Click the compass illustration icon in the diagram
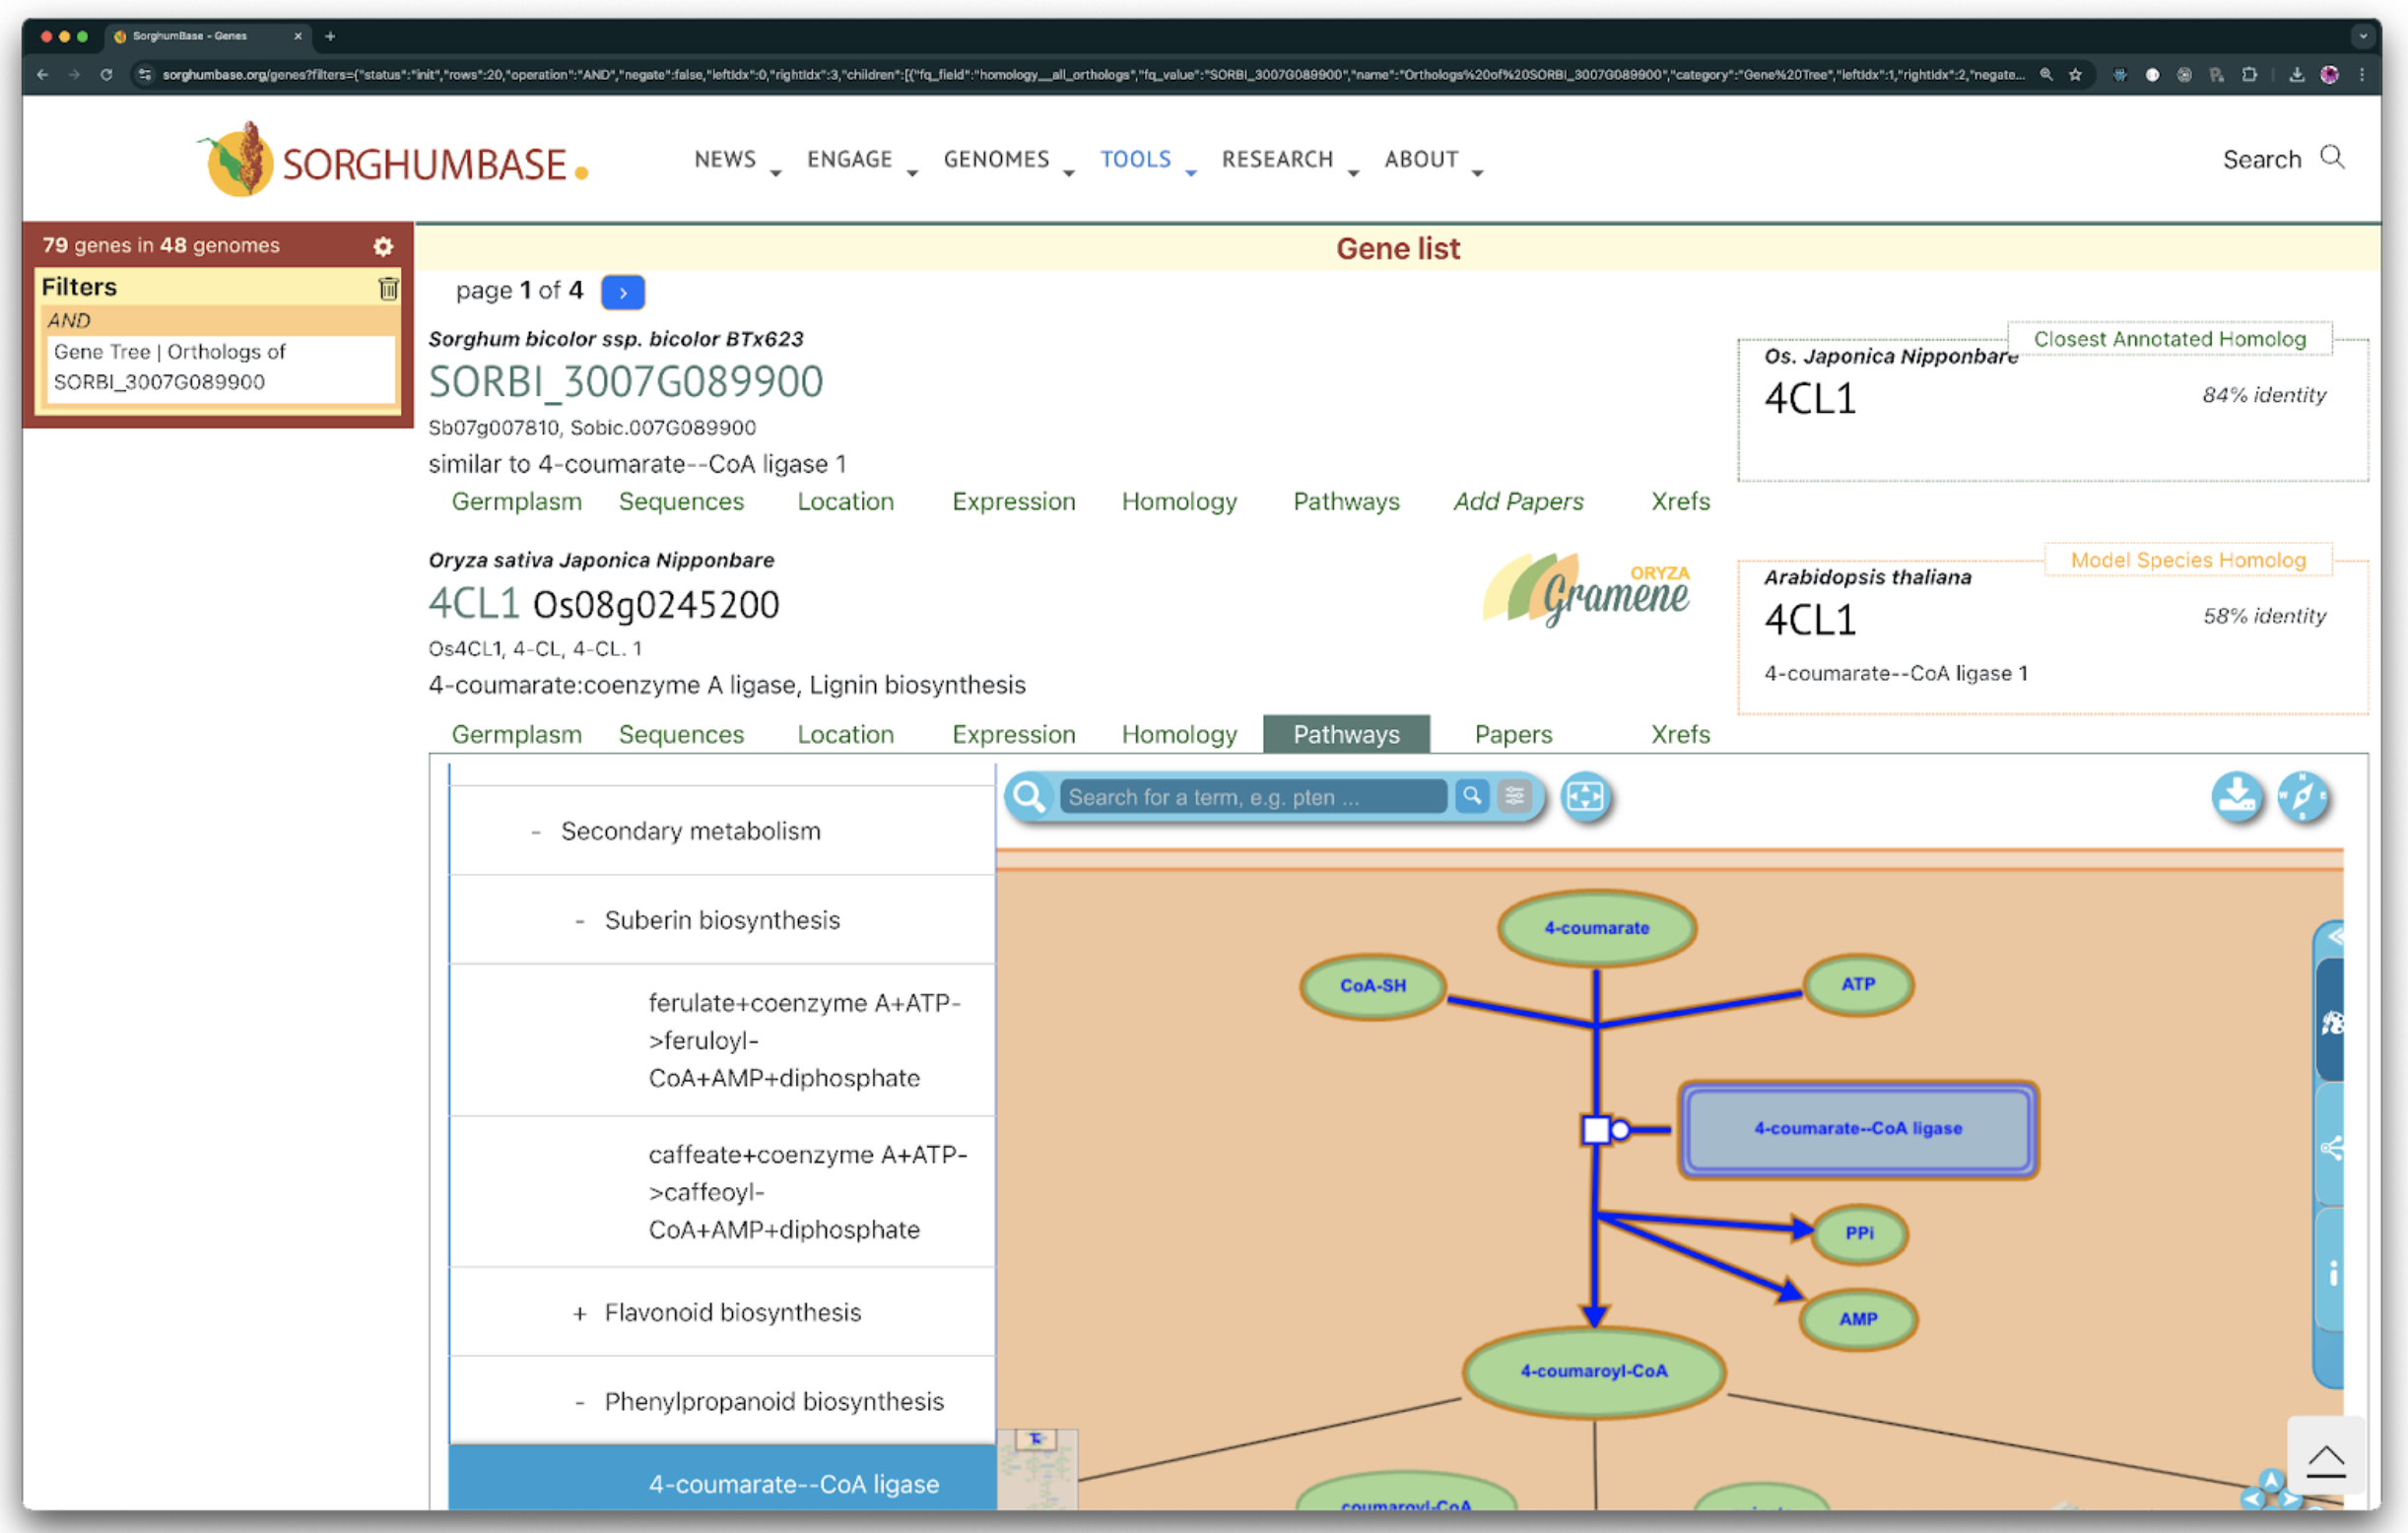This screenshot has width=2408, height=1533. [x=2303, y=797]
